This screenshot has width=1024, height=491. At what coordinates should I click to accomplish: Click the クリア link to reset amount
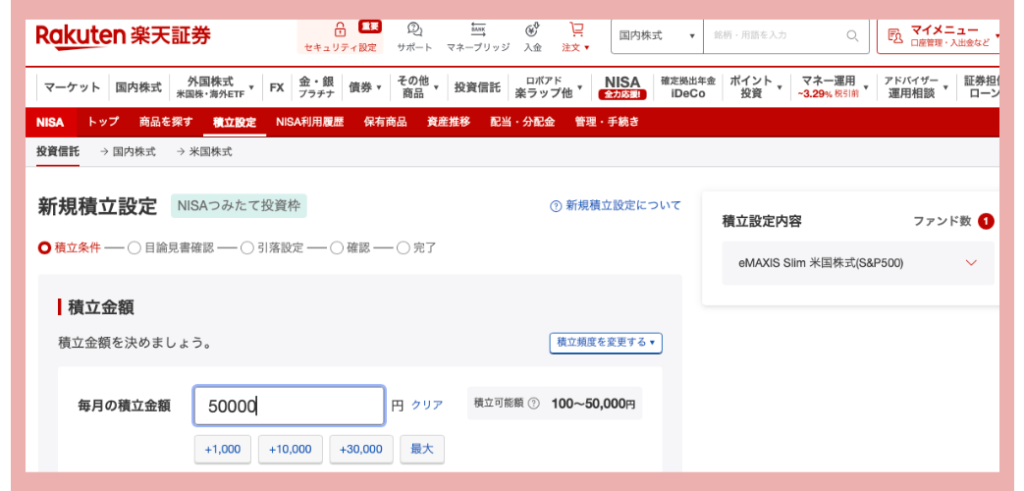tap(427, 405)
